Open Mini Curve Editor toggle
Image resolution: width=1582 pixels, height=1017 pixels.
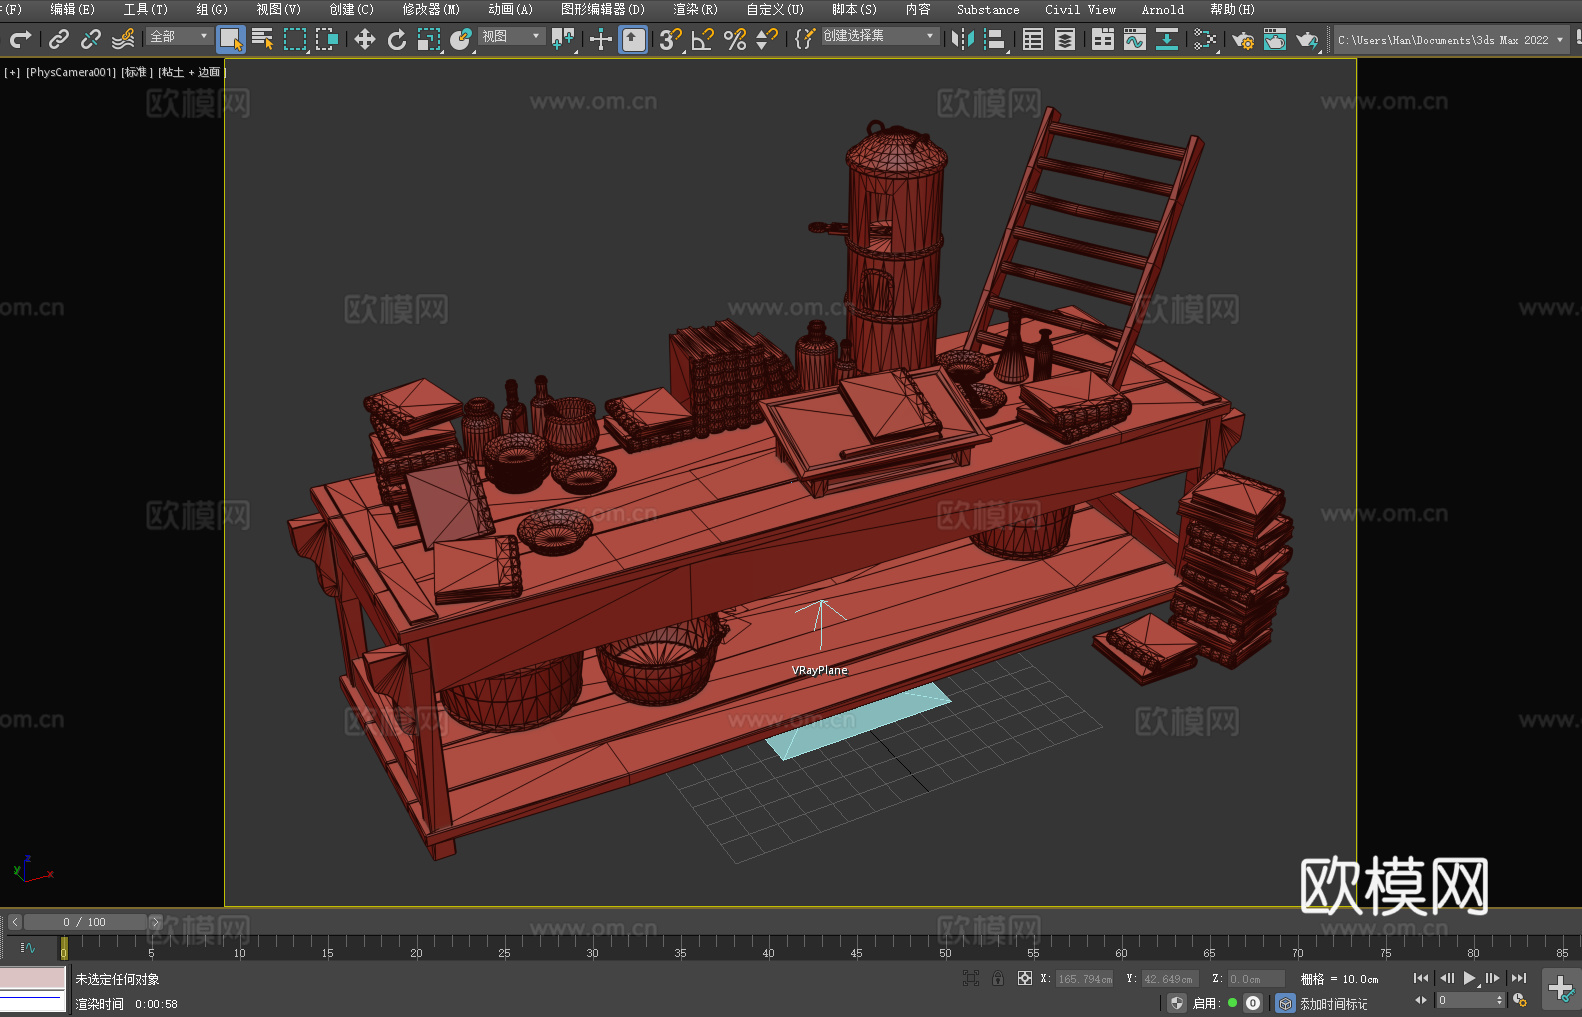(x=28, y=947)
